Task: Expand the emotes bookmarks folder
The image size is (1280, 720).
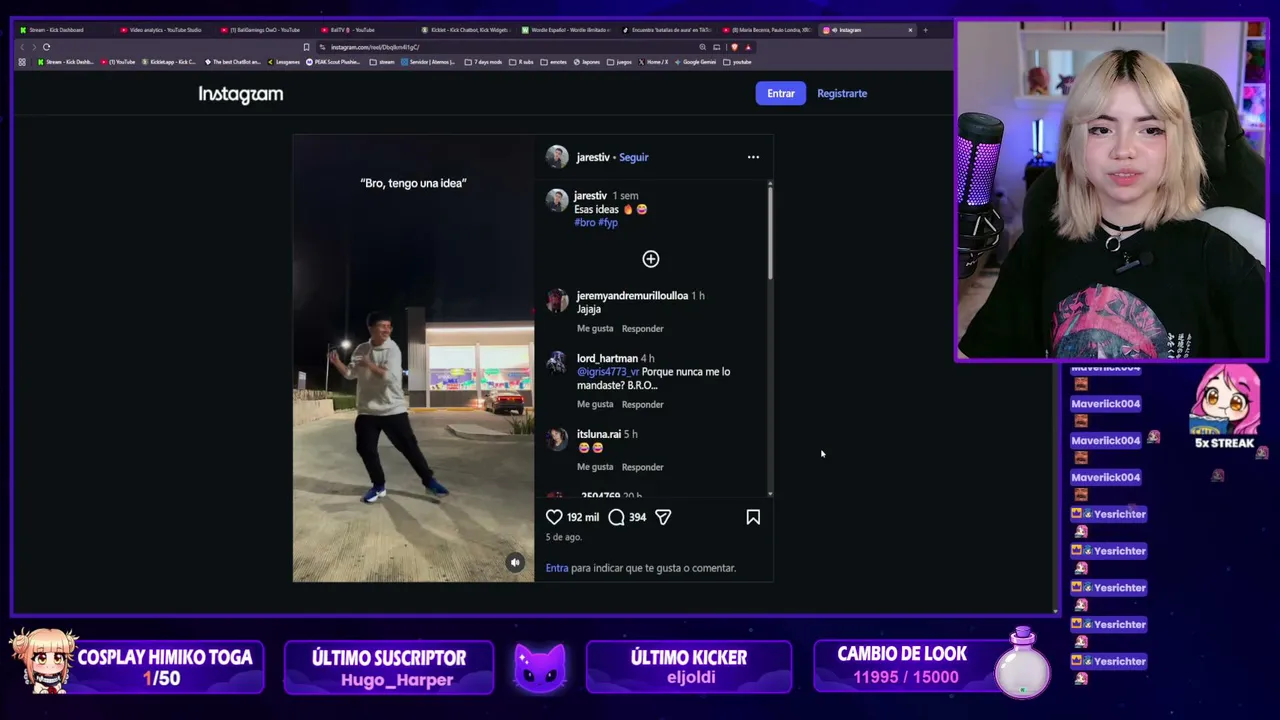Action: 554,62
